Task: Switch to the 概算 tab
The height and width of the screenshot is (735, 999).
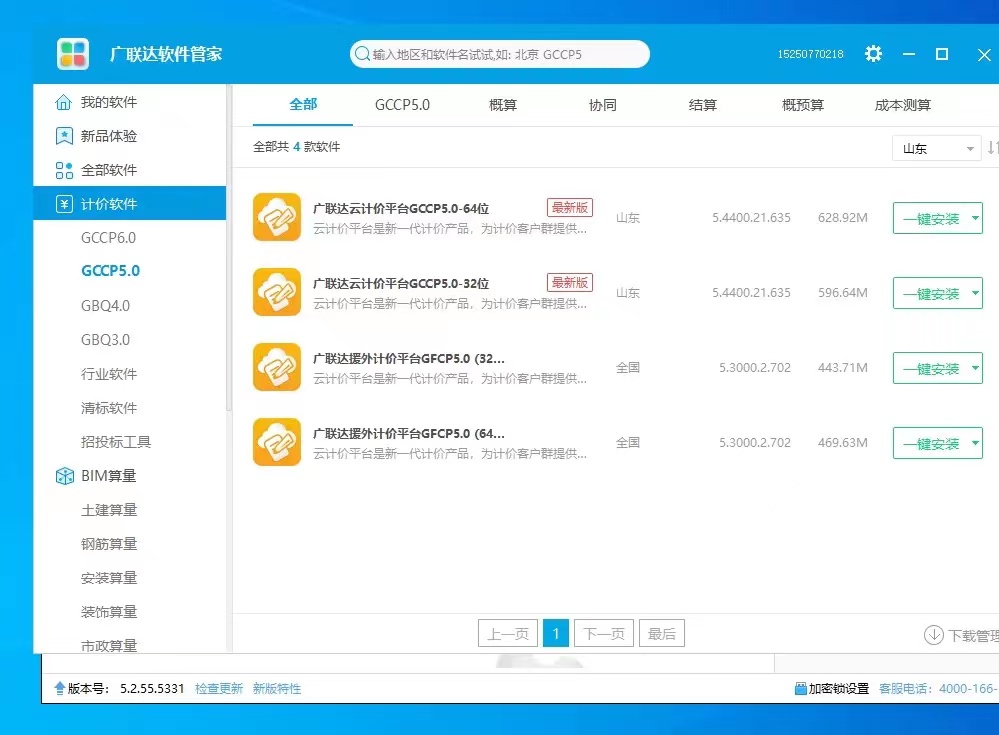Action: click(503, 105)
